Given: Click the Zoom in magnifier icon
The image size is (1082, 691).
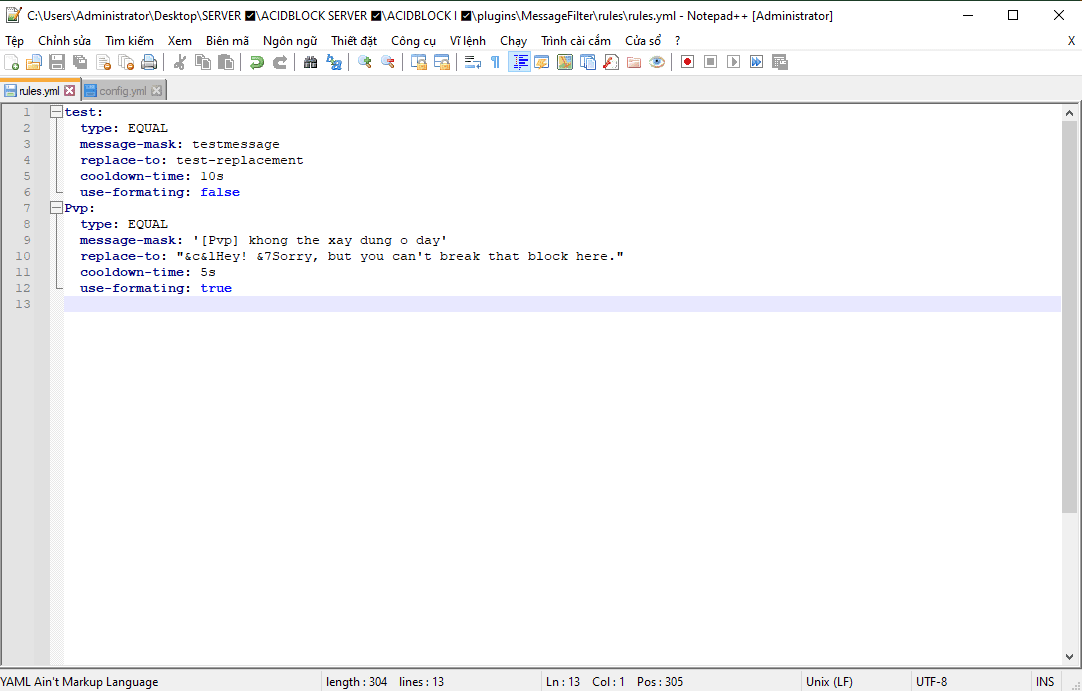Looking at the screenshot, I should pyautogui.click(x=365, y=62).
